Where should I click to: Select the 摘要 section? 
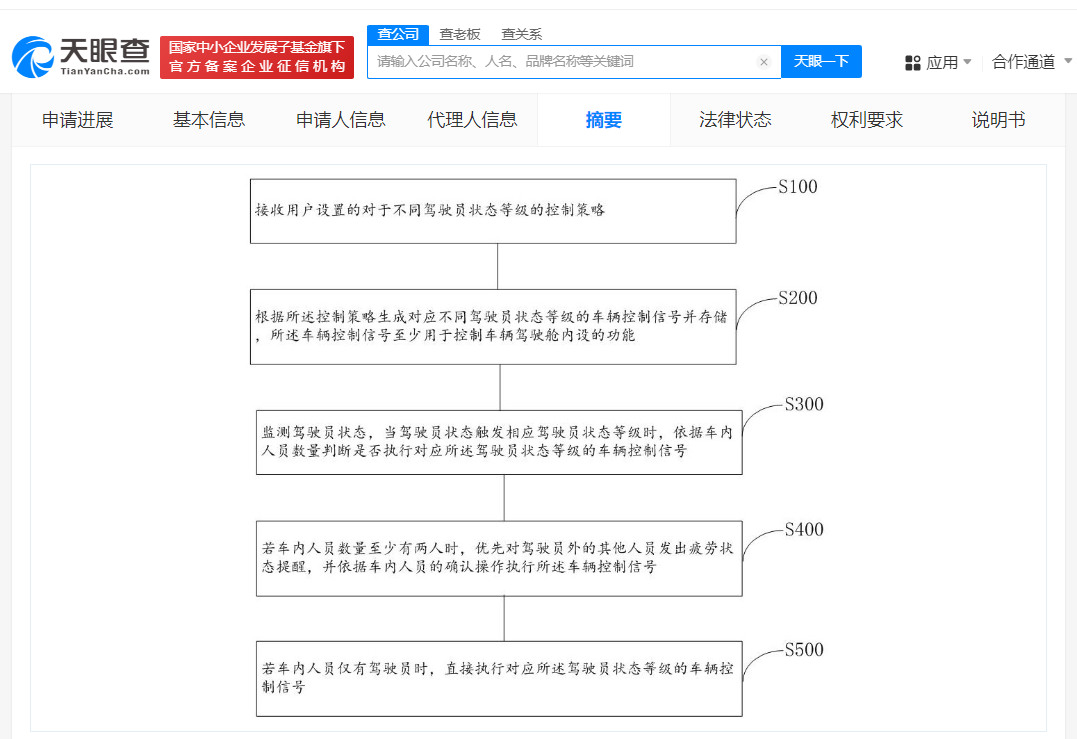point(604,119)
